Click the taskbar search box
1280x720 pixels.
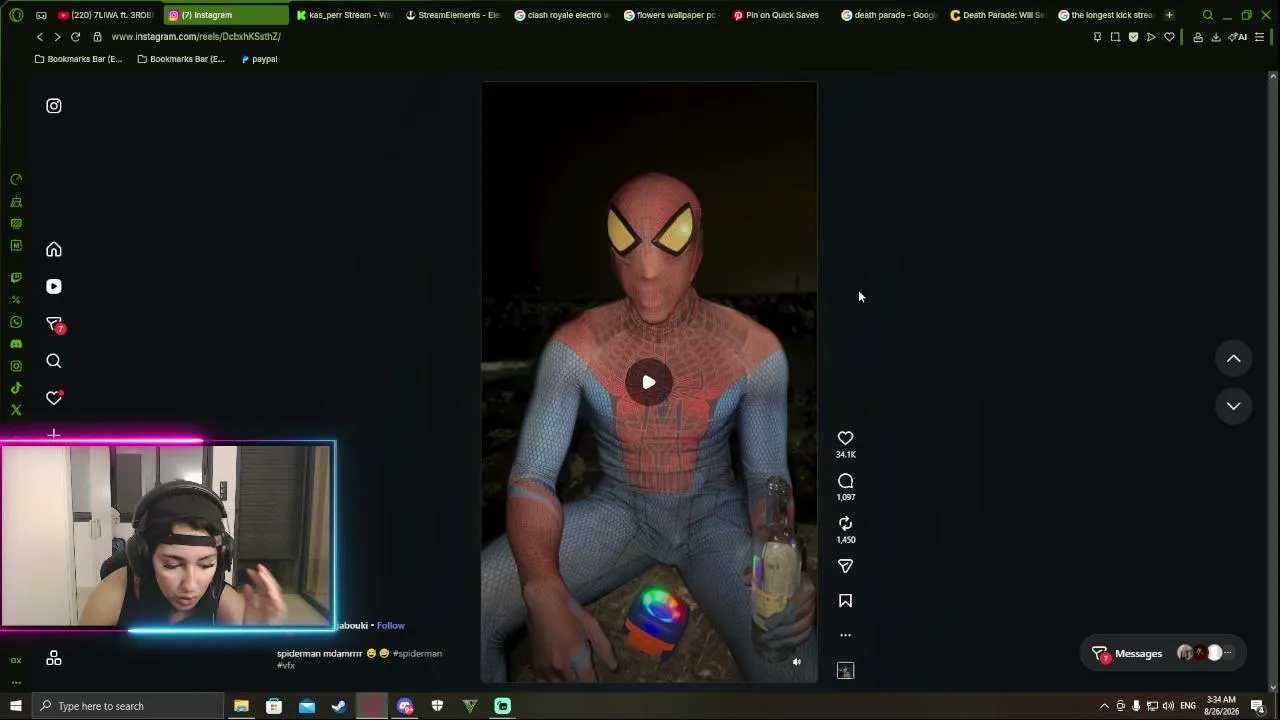[x=127, y=706]
